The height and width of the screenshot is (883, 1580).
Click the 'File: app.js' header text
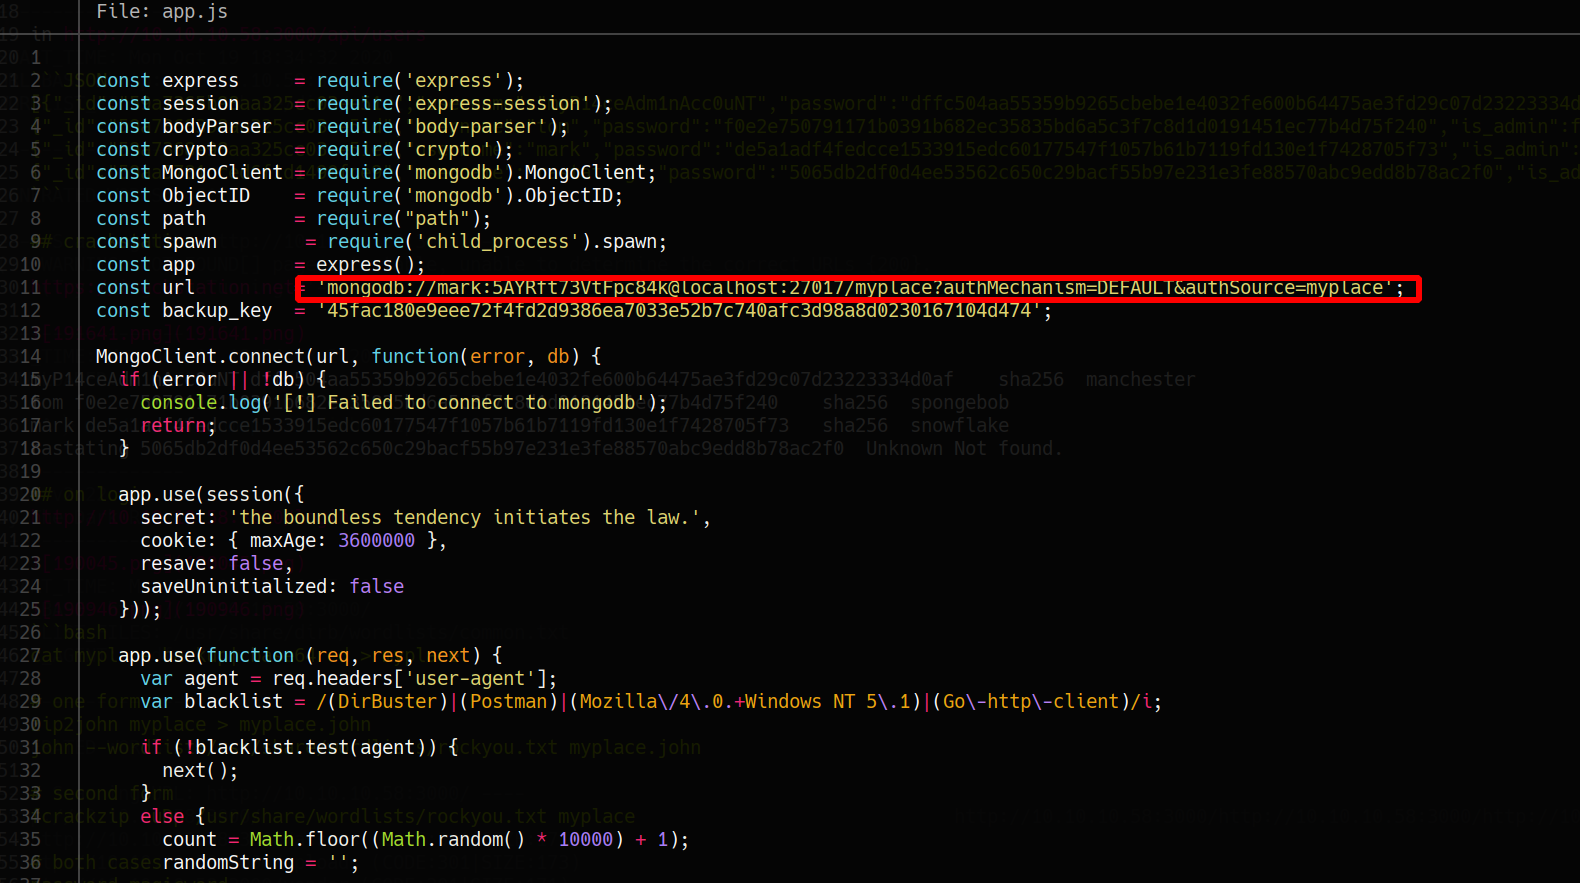(162, 12)
